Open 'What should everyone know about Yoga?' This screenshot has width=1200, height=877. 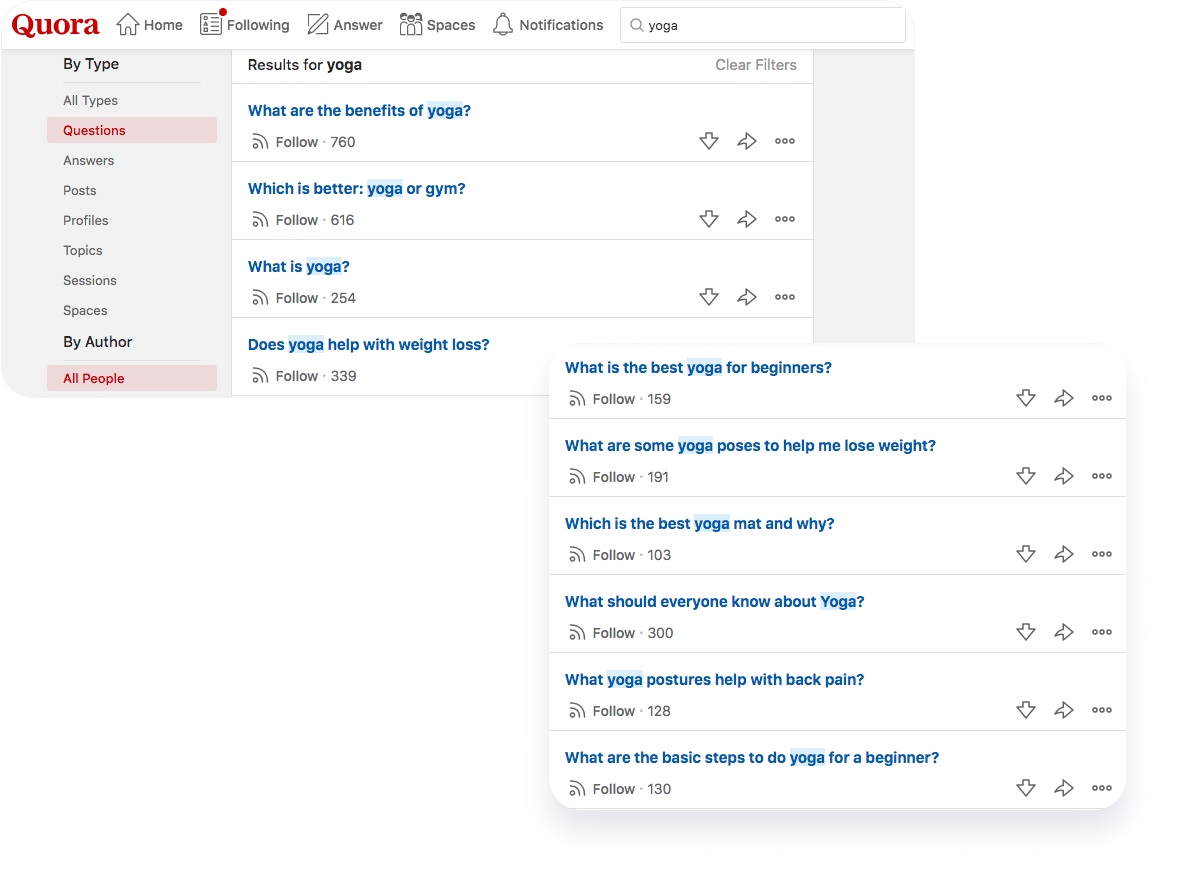[x=714, y=602]
